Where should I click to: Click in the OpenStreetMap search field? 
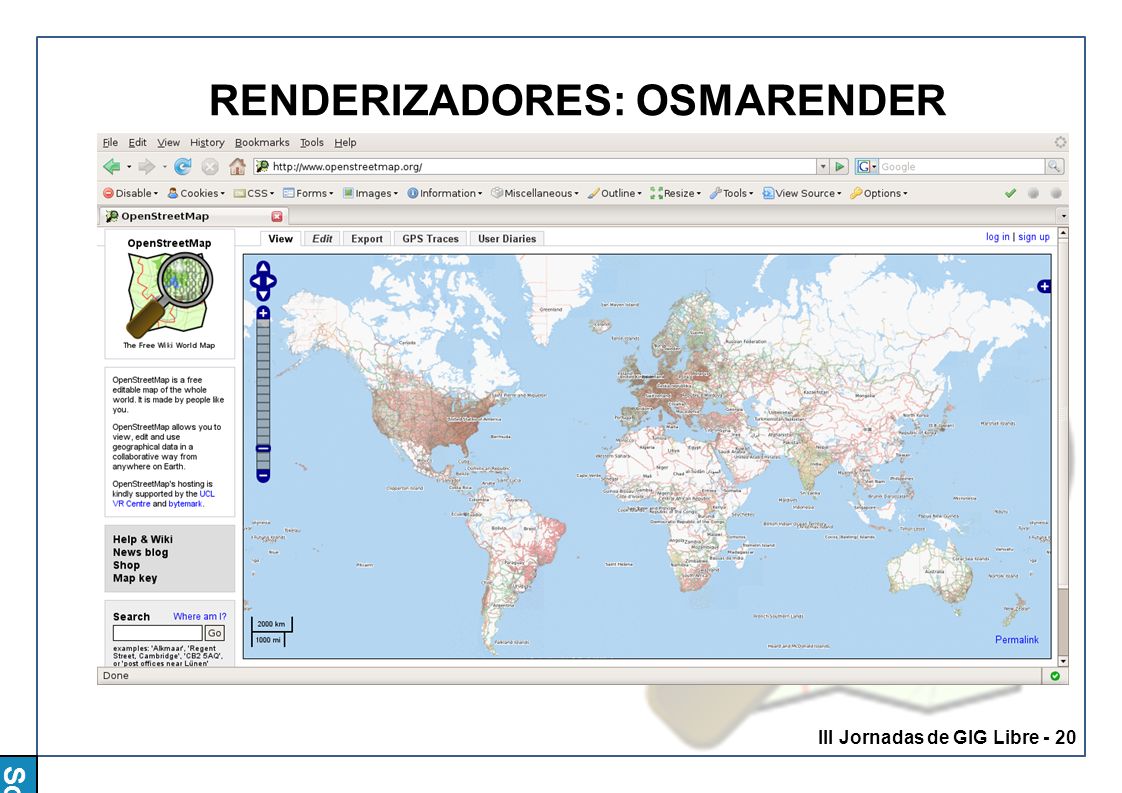tap(157, 633)
